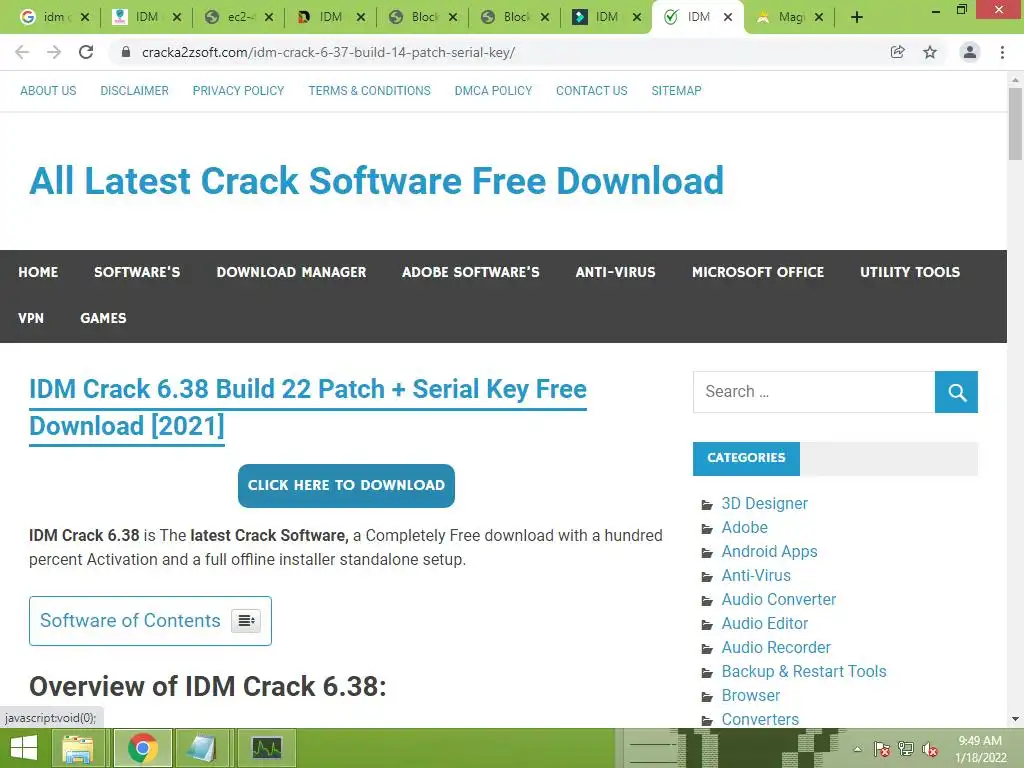The height and width of the screenshot is (768, 1024).
Task: Open the Audio Converter category
Action: point(778,600)
